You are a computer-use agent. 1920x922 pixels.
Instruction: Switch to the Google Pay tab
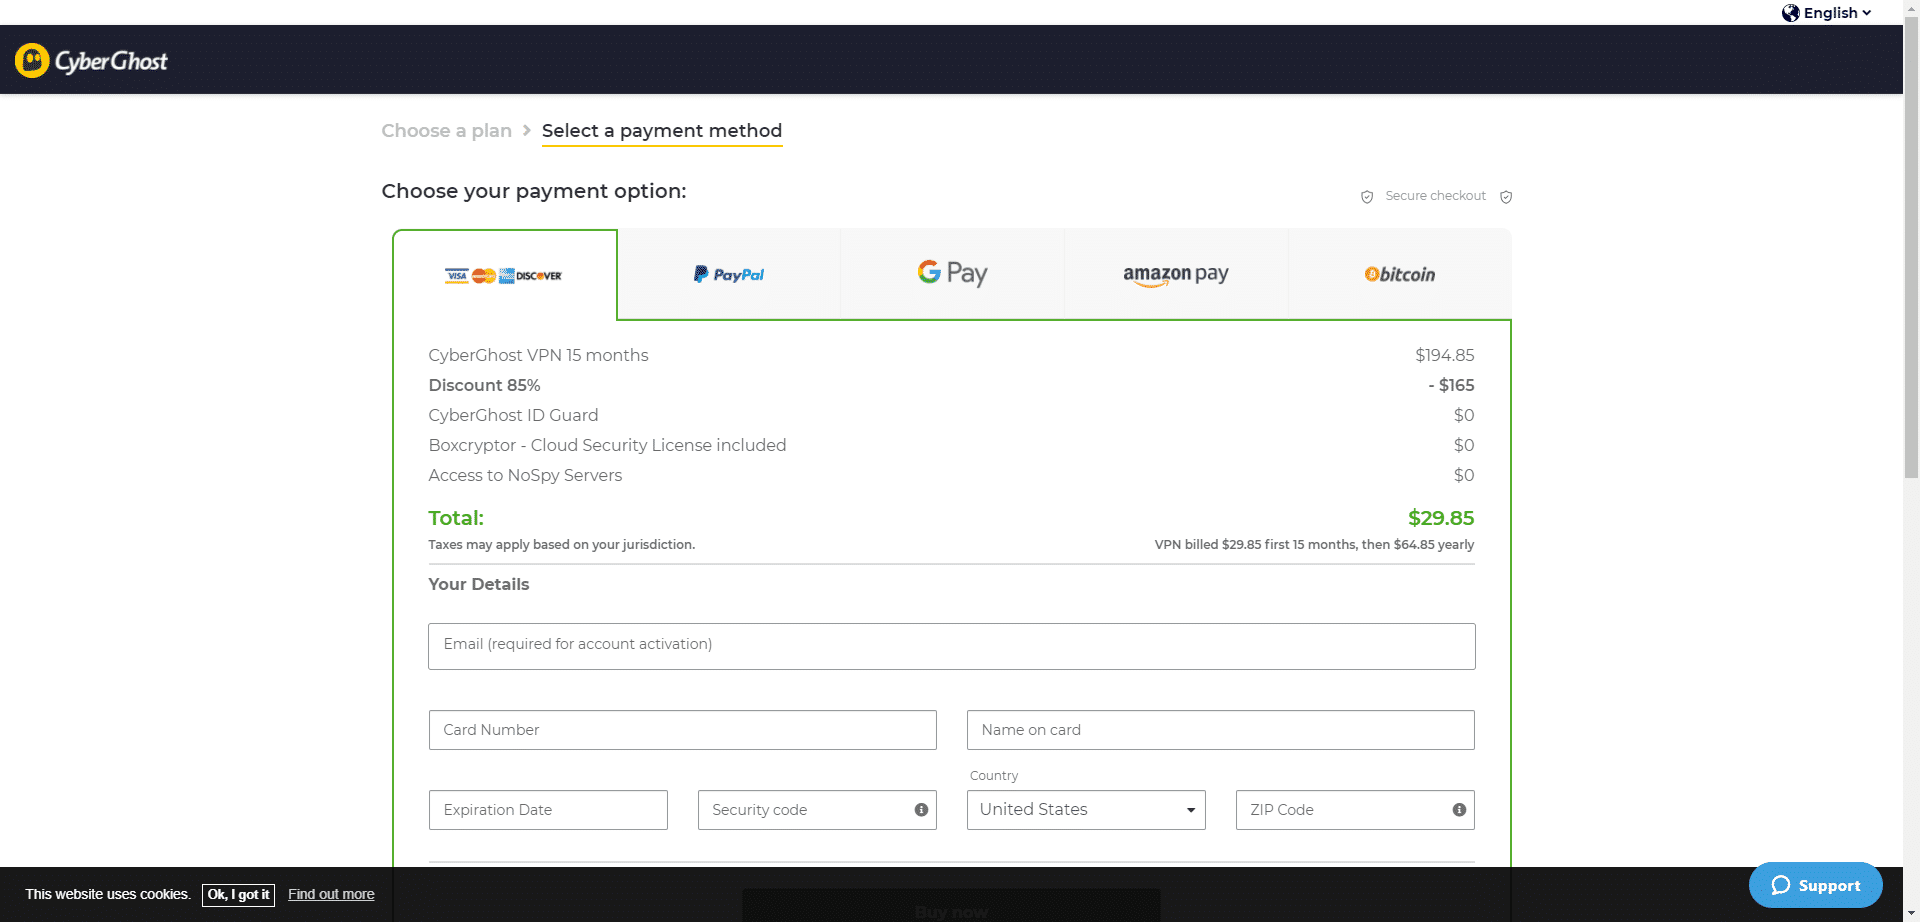click(952, 274)
